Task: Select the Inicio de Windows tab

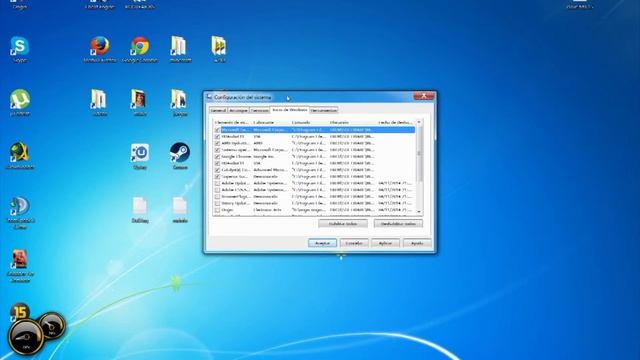Action: click(290, 110)
